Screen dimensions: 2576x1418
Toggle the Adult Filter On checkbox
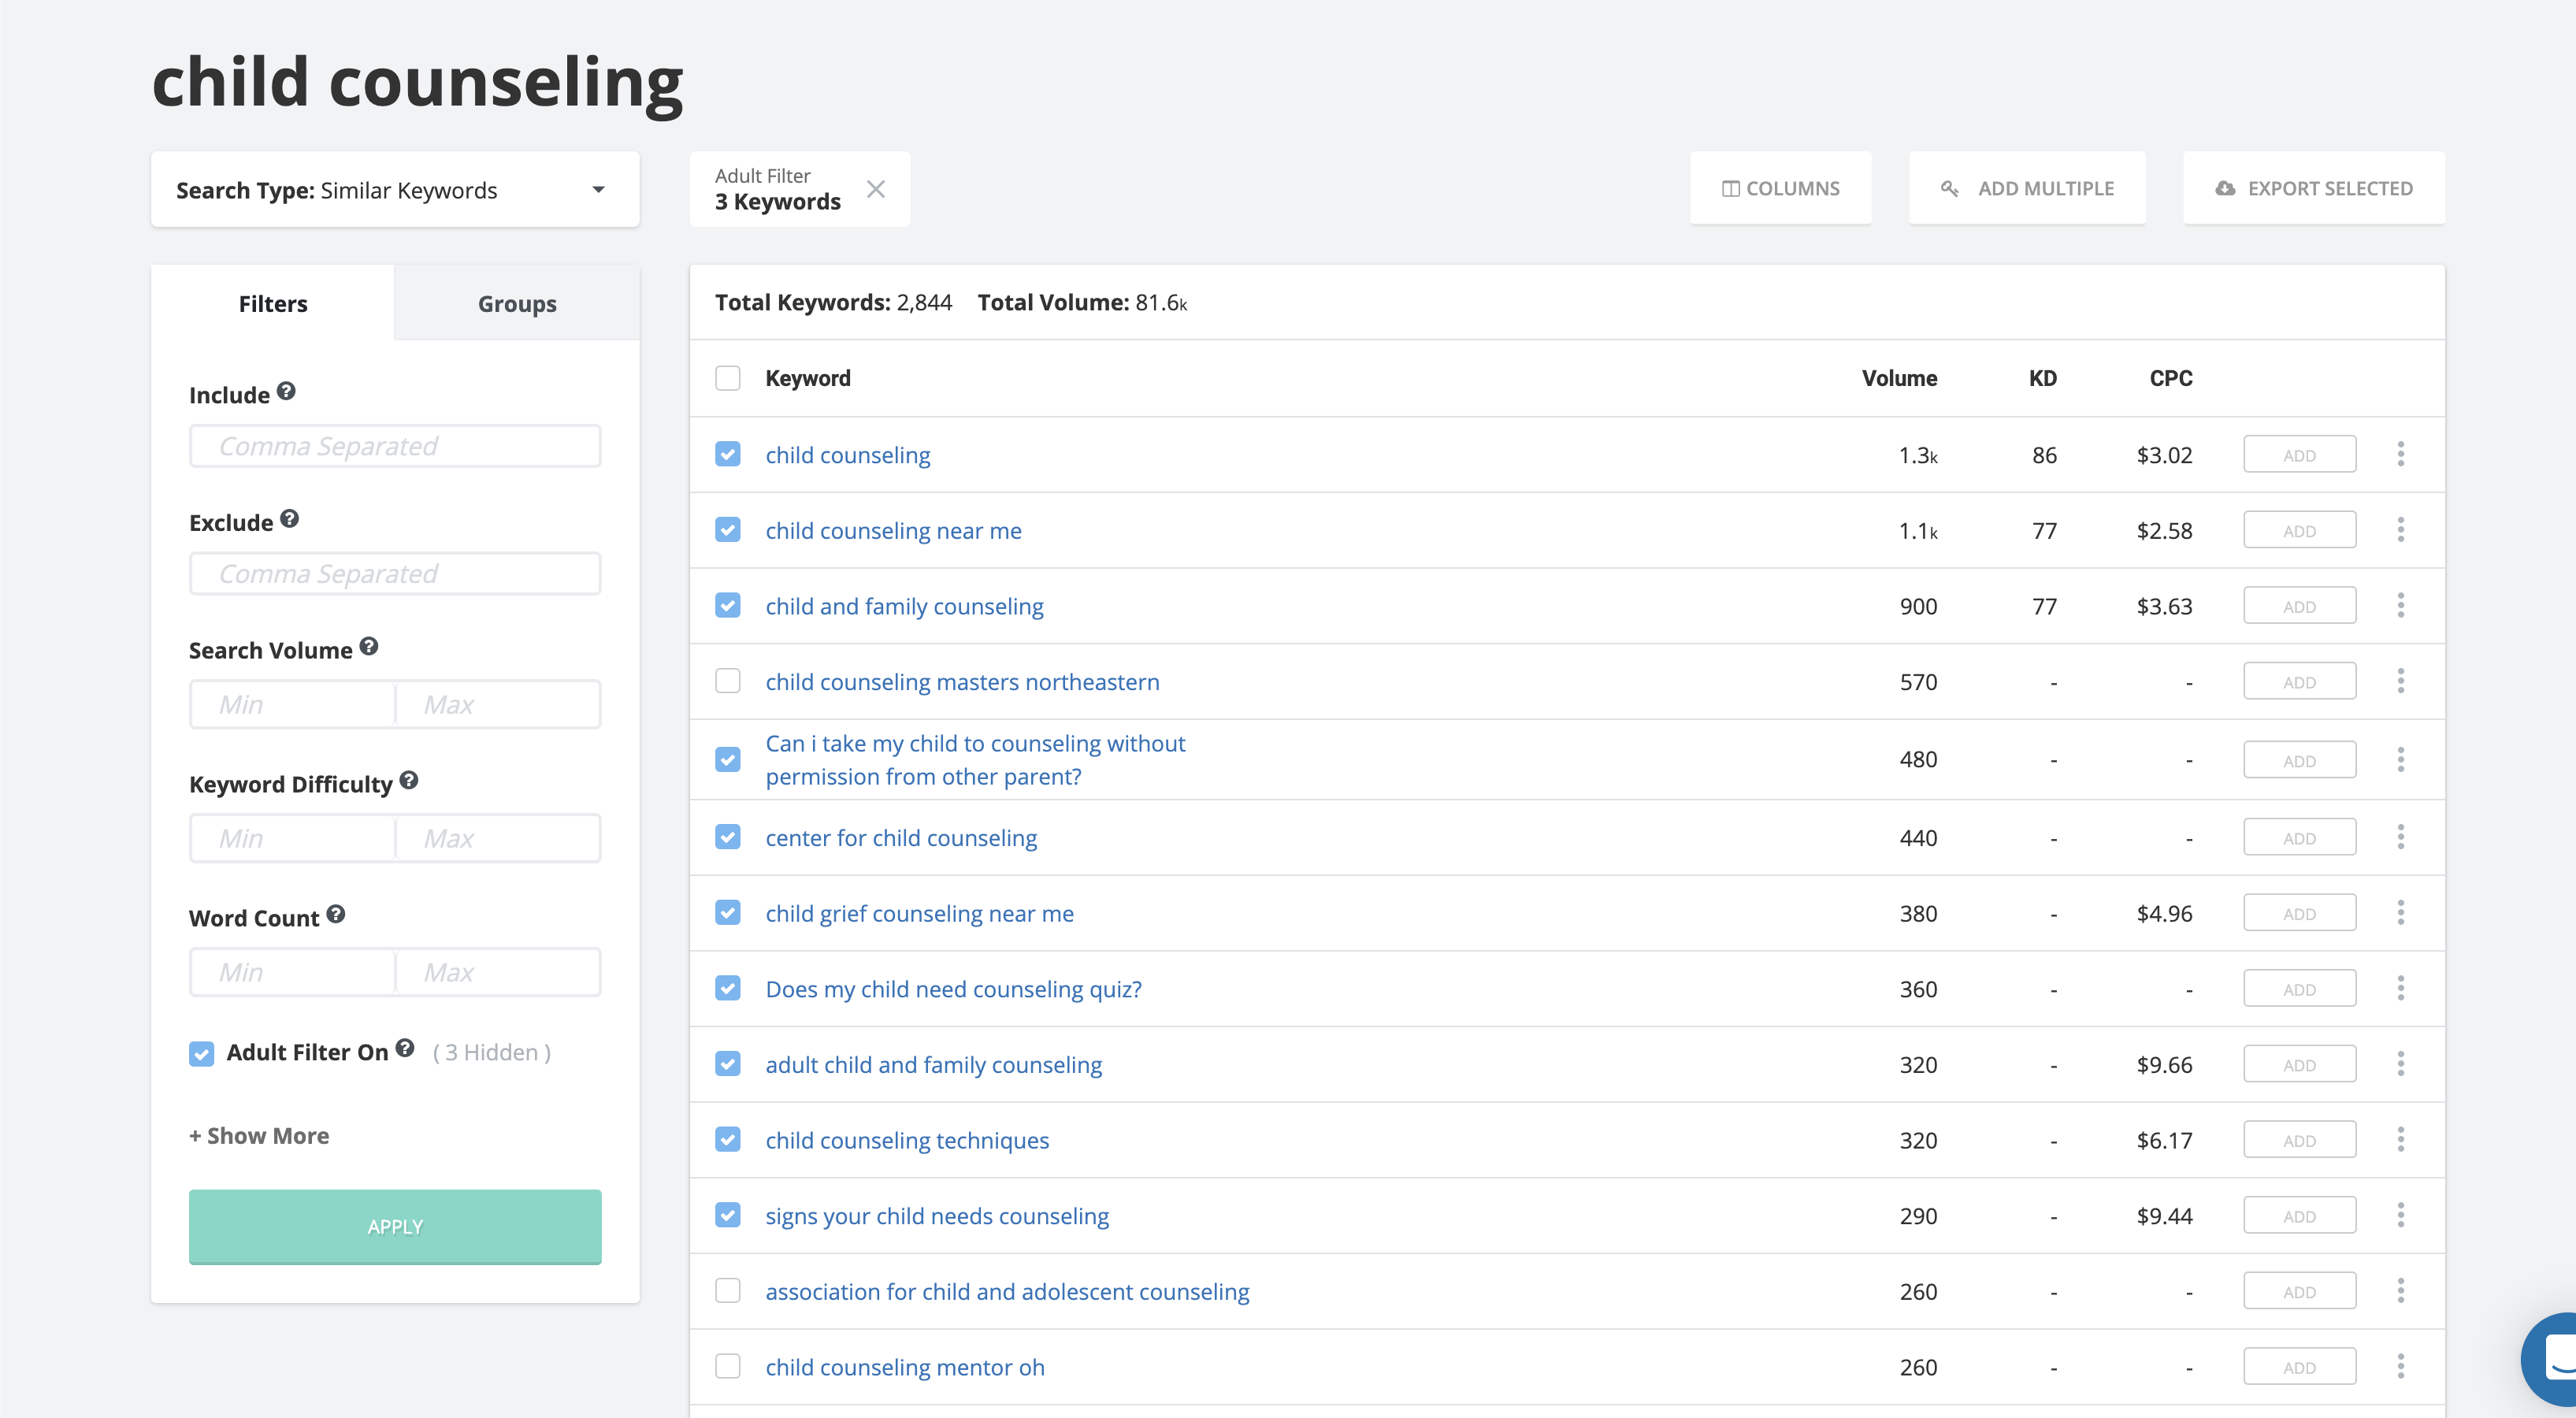[202, 1054]
